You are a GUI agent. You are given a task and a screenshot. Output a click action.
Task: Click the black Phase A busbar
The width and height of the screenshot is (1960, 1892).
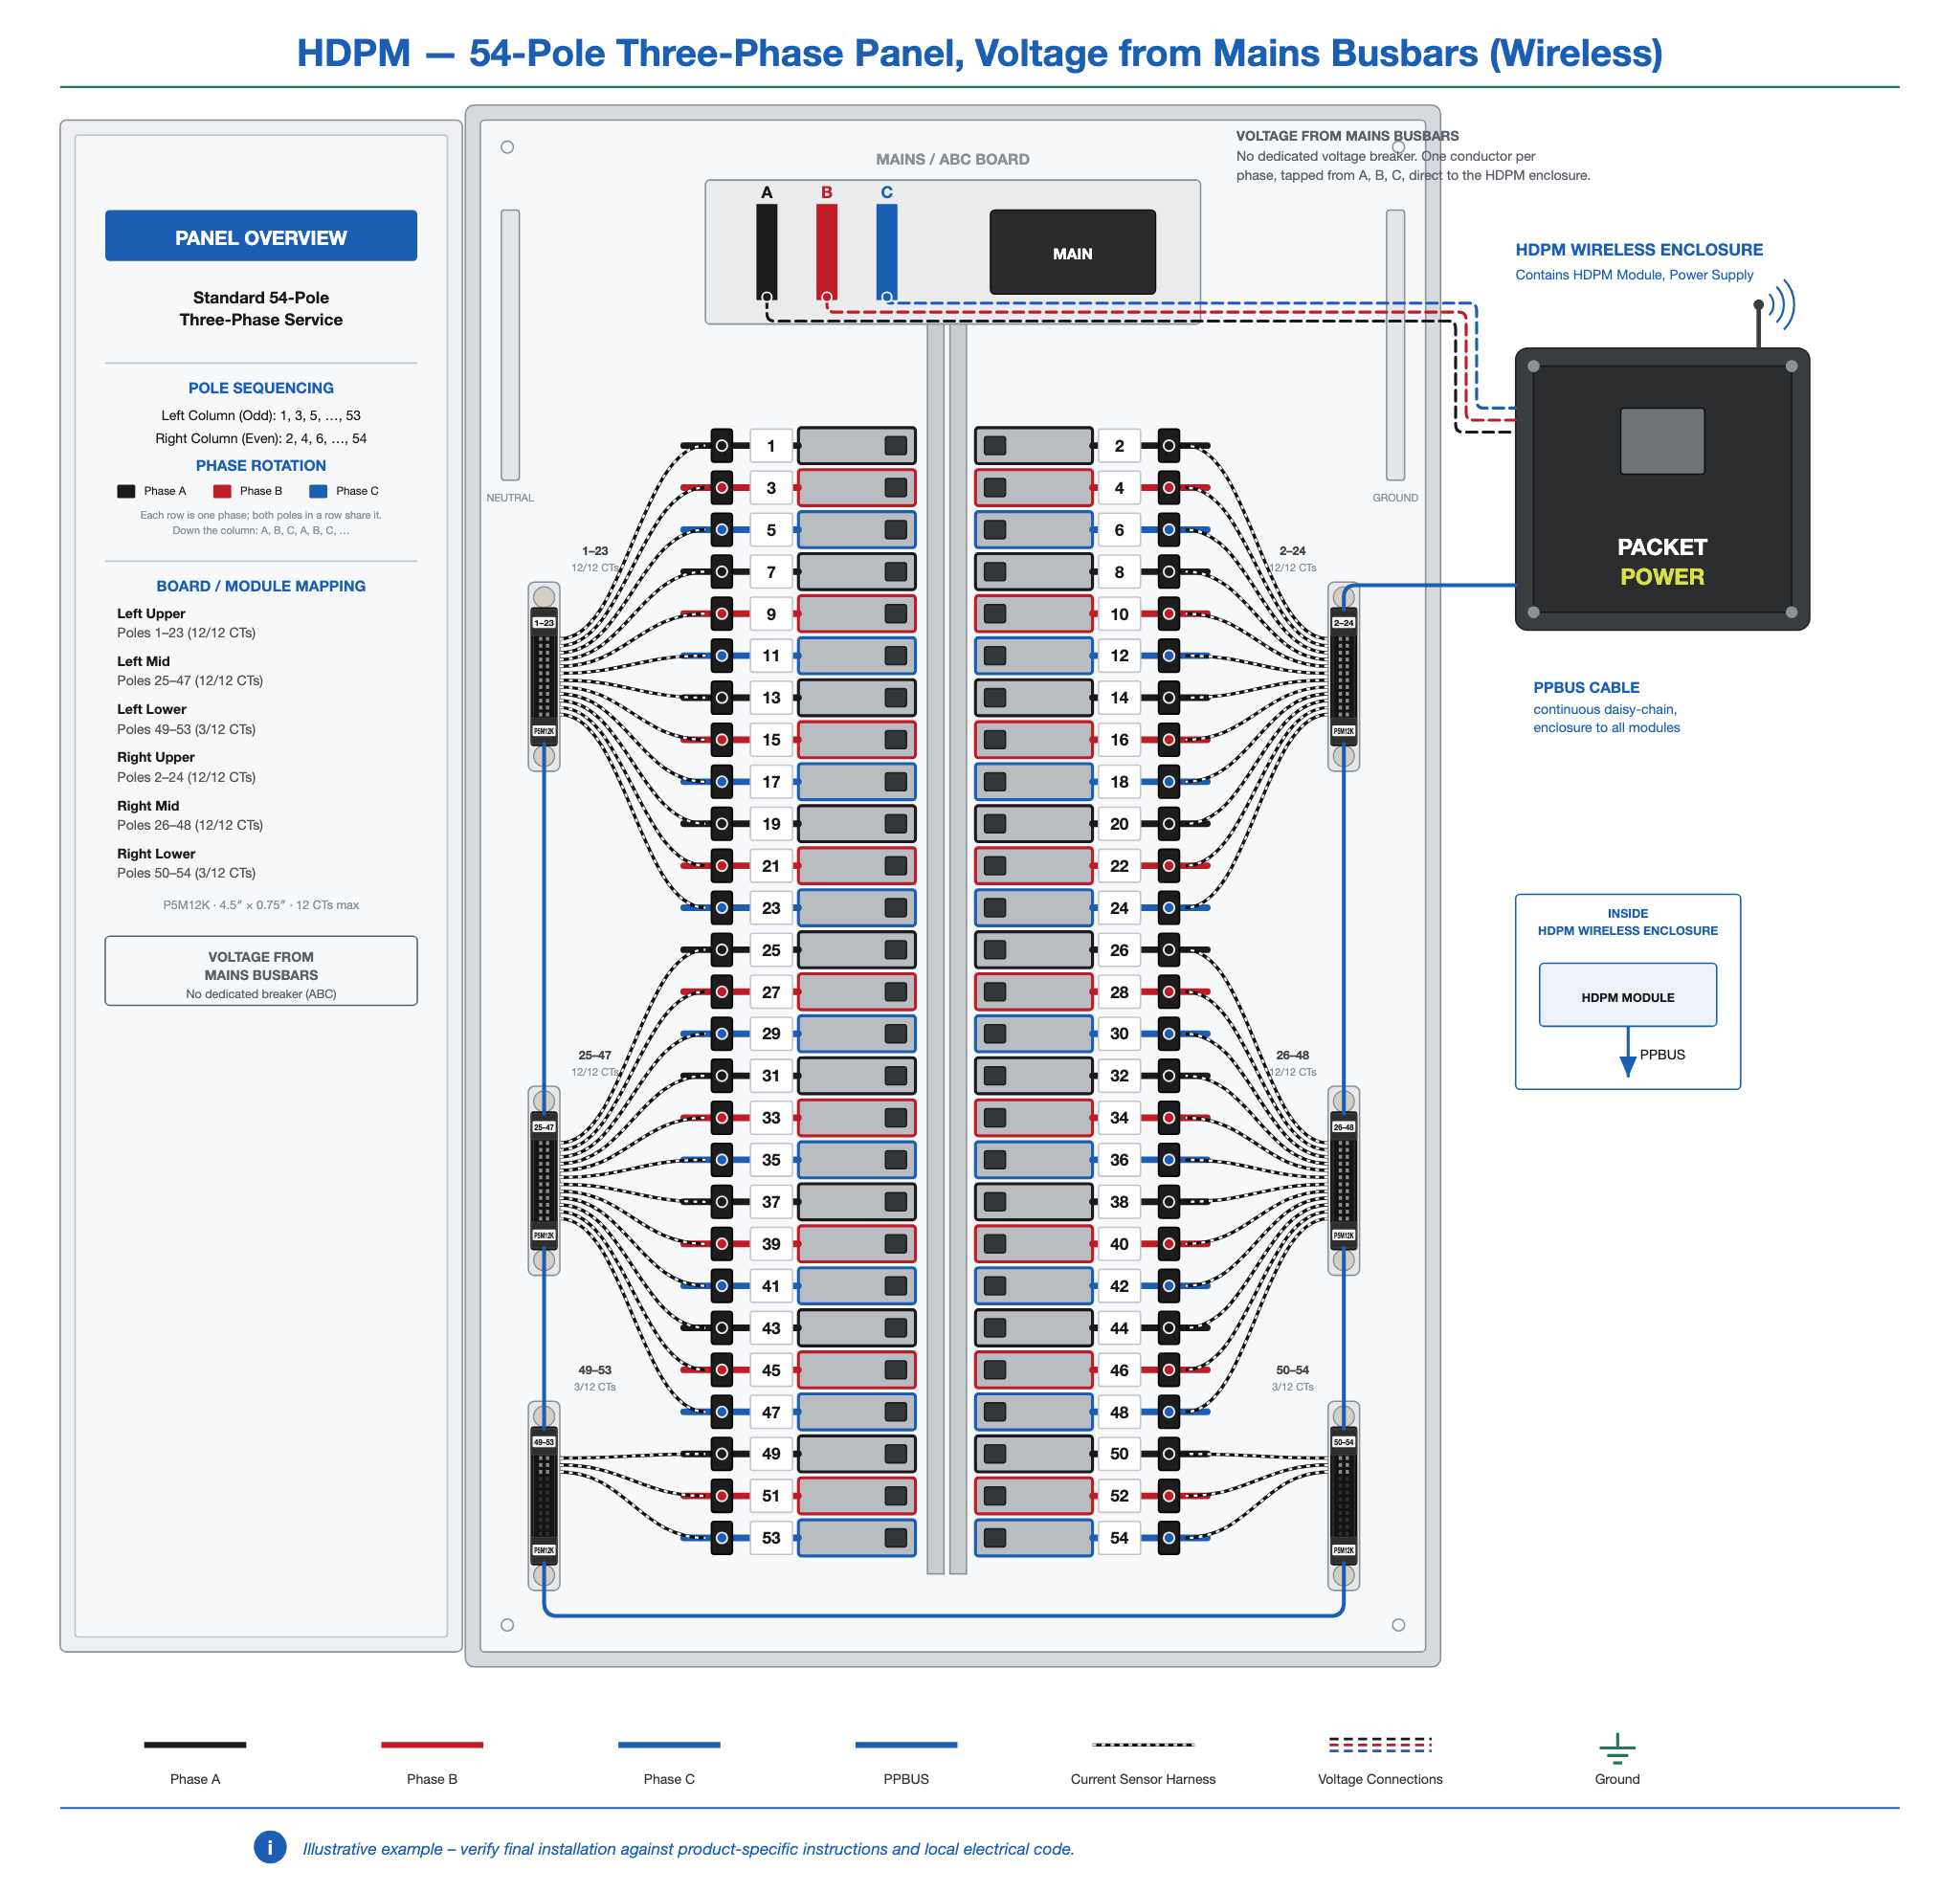(767, 252)
